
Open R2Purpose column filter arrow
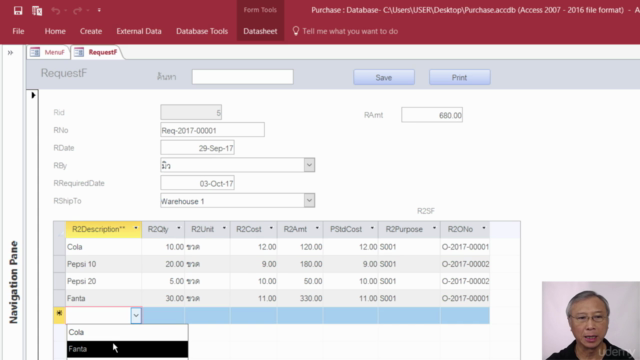(434, 229)
